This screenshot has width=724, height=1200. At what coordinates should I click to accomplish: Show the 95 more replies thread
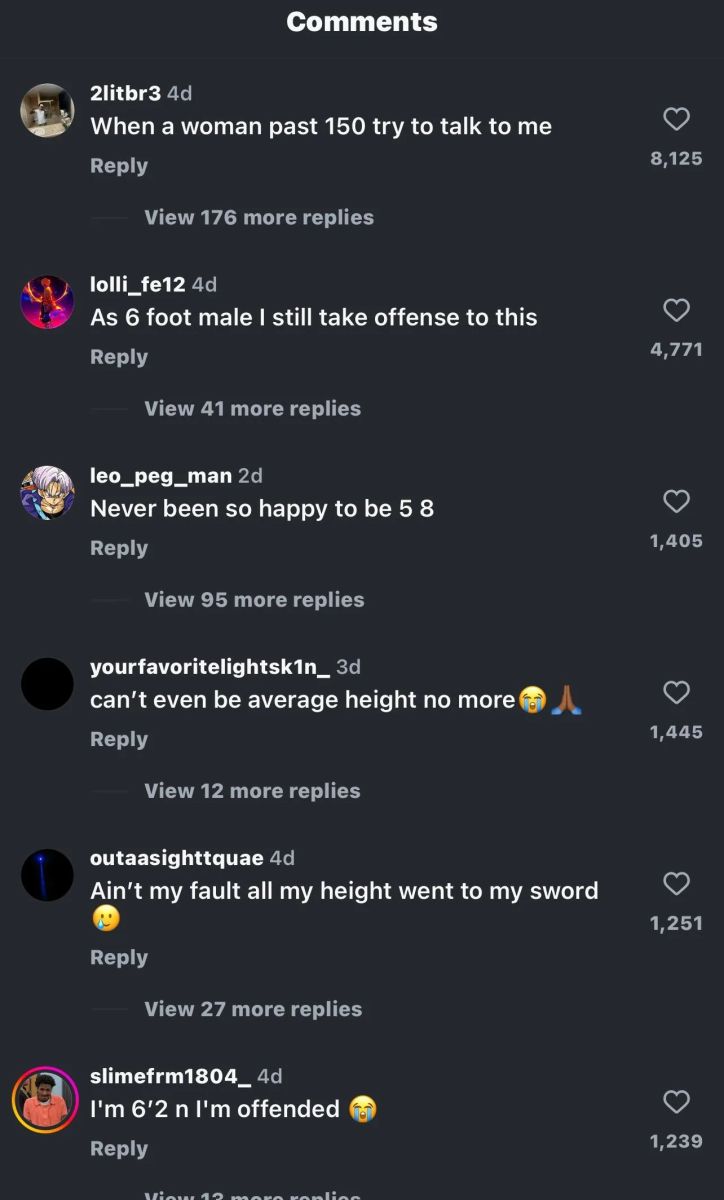tap(254, 599)
